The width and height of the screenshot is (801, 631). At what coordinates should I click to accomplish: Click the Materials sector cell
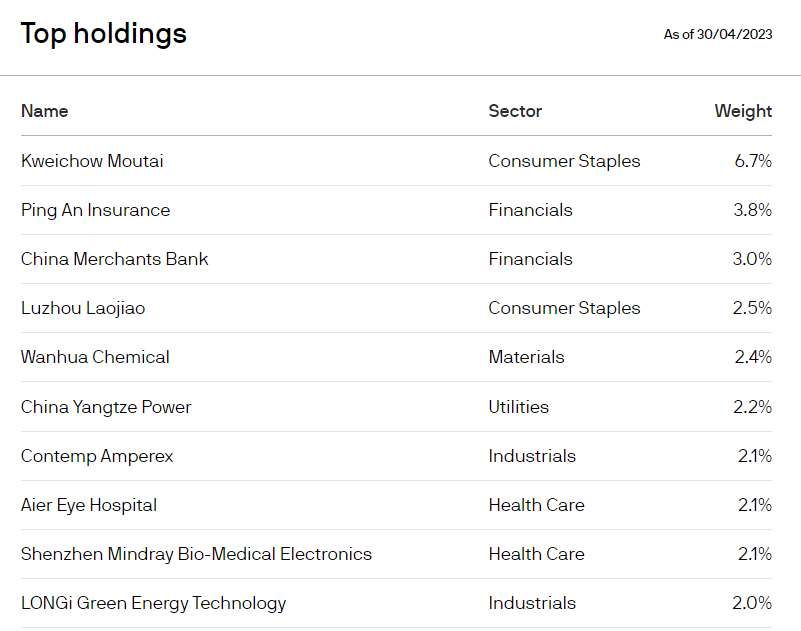[526, 357]
